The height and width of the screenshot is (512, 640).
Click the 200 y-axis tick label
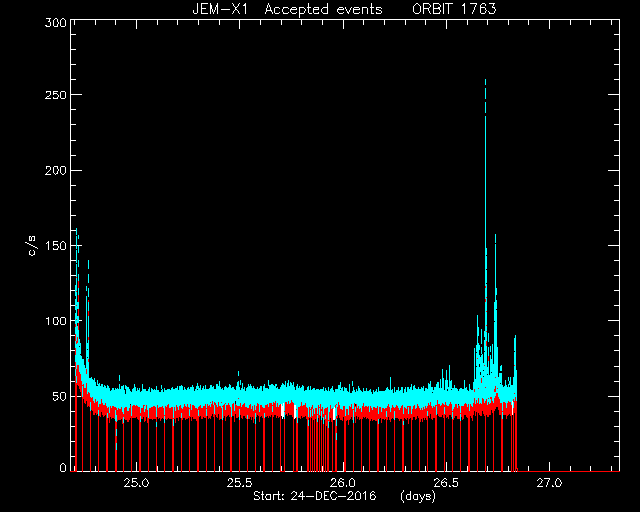click(x=56, y=170)
